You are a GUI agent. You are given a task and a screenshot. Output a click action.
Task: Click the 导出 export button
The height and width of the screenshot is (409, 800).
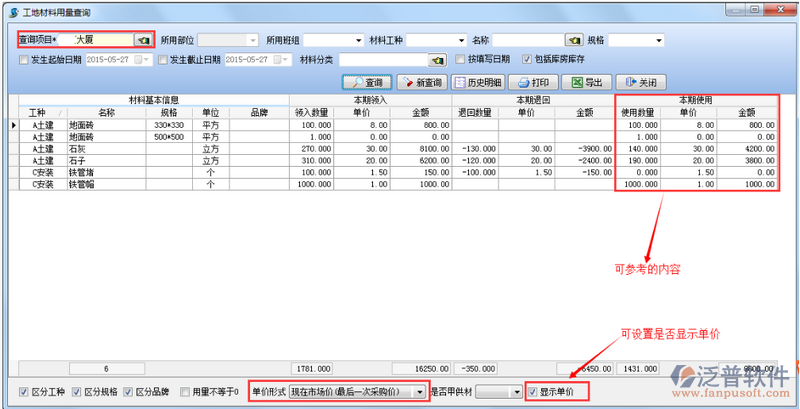[x=586, y=83]
